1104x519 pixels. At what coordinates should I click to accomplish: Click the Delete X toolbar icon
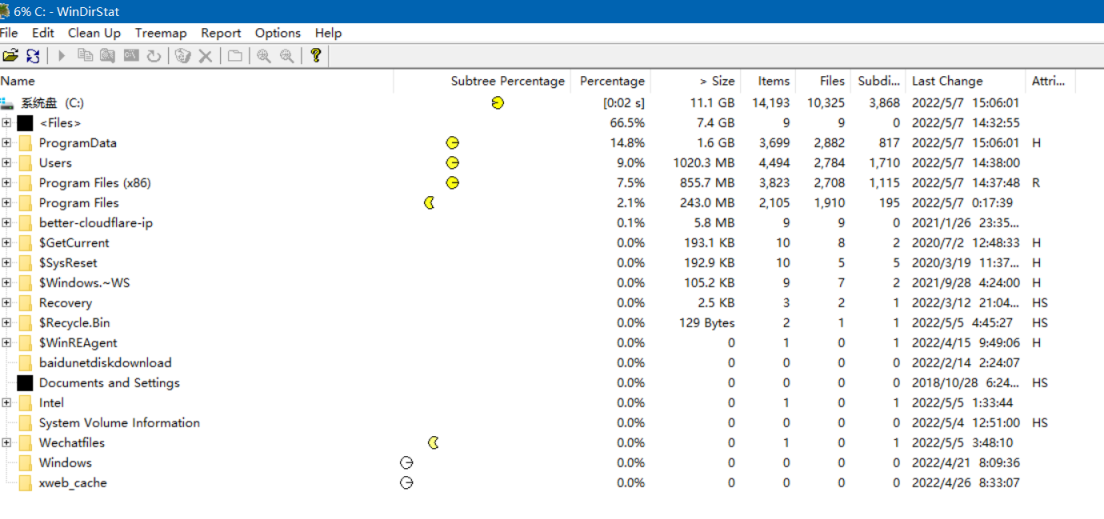pyautogui.click(x=205, y=56)
